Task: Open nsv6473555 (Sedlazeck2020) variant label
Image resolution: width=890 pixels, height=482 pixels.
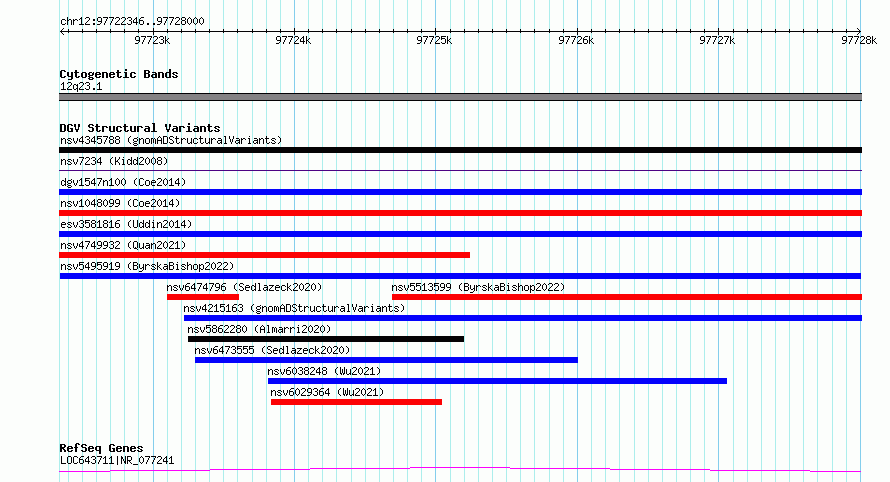Action: click(x=272, y=350)
